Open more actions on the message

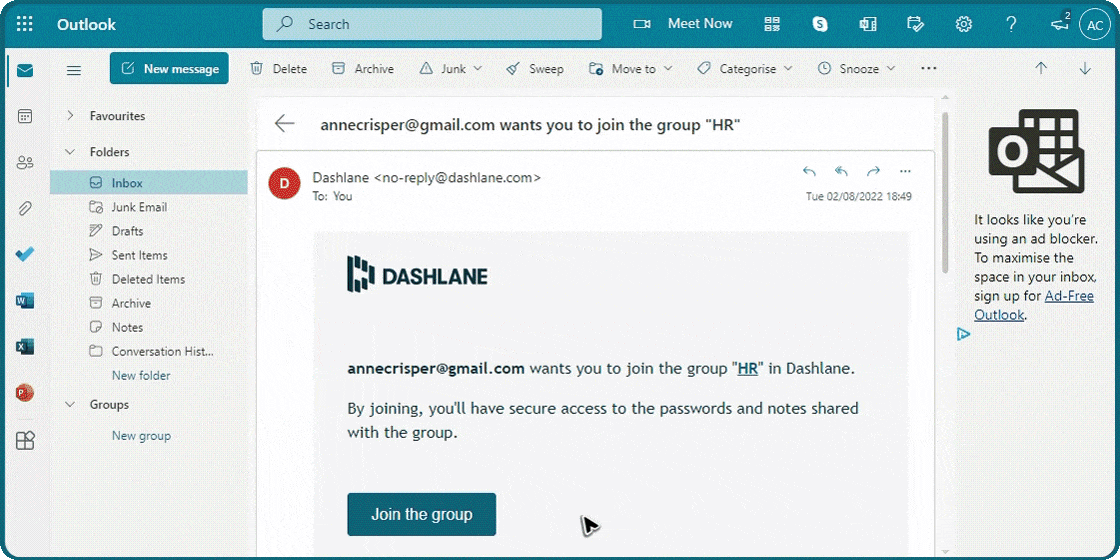(905, 171)
